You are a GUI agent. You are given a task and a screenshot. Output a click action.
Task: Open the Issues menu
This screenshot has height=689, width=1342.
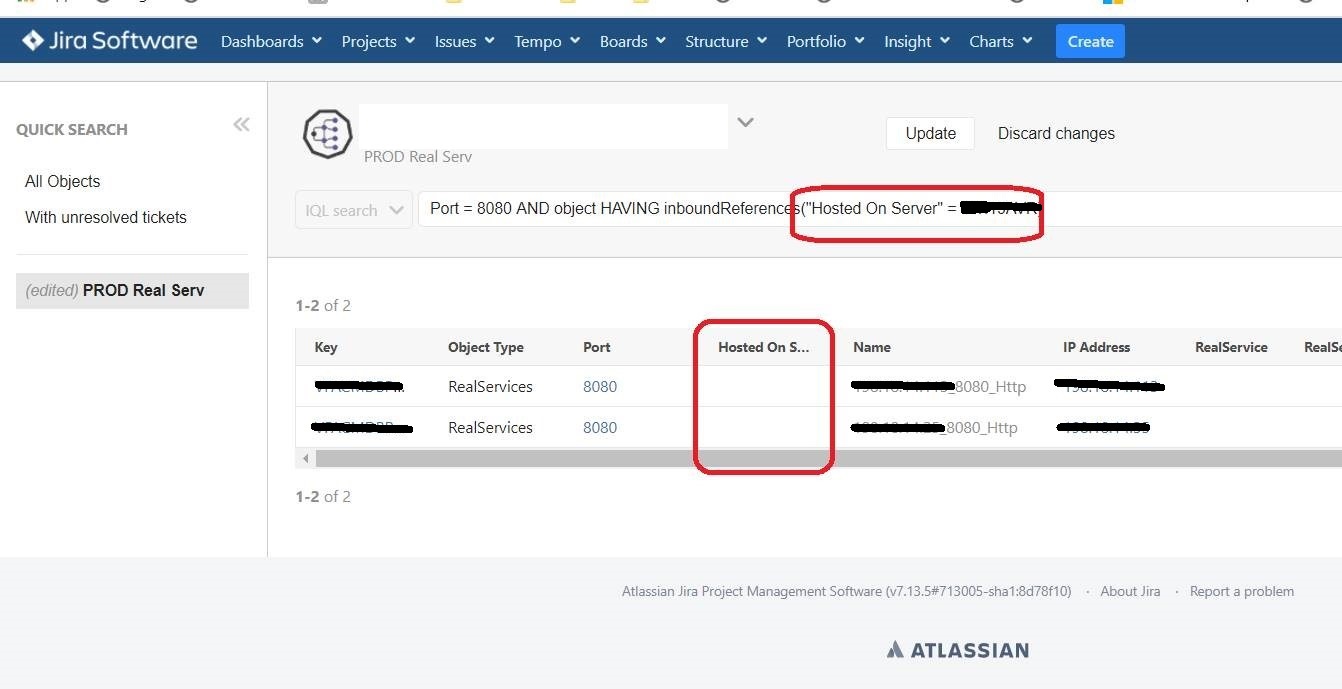tap(464, 41)
